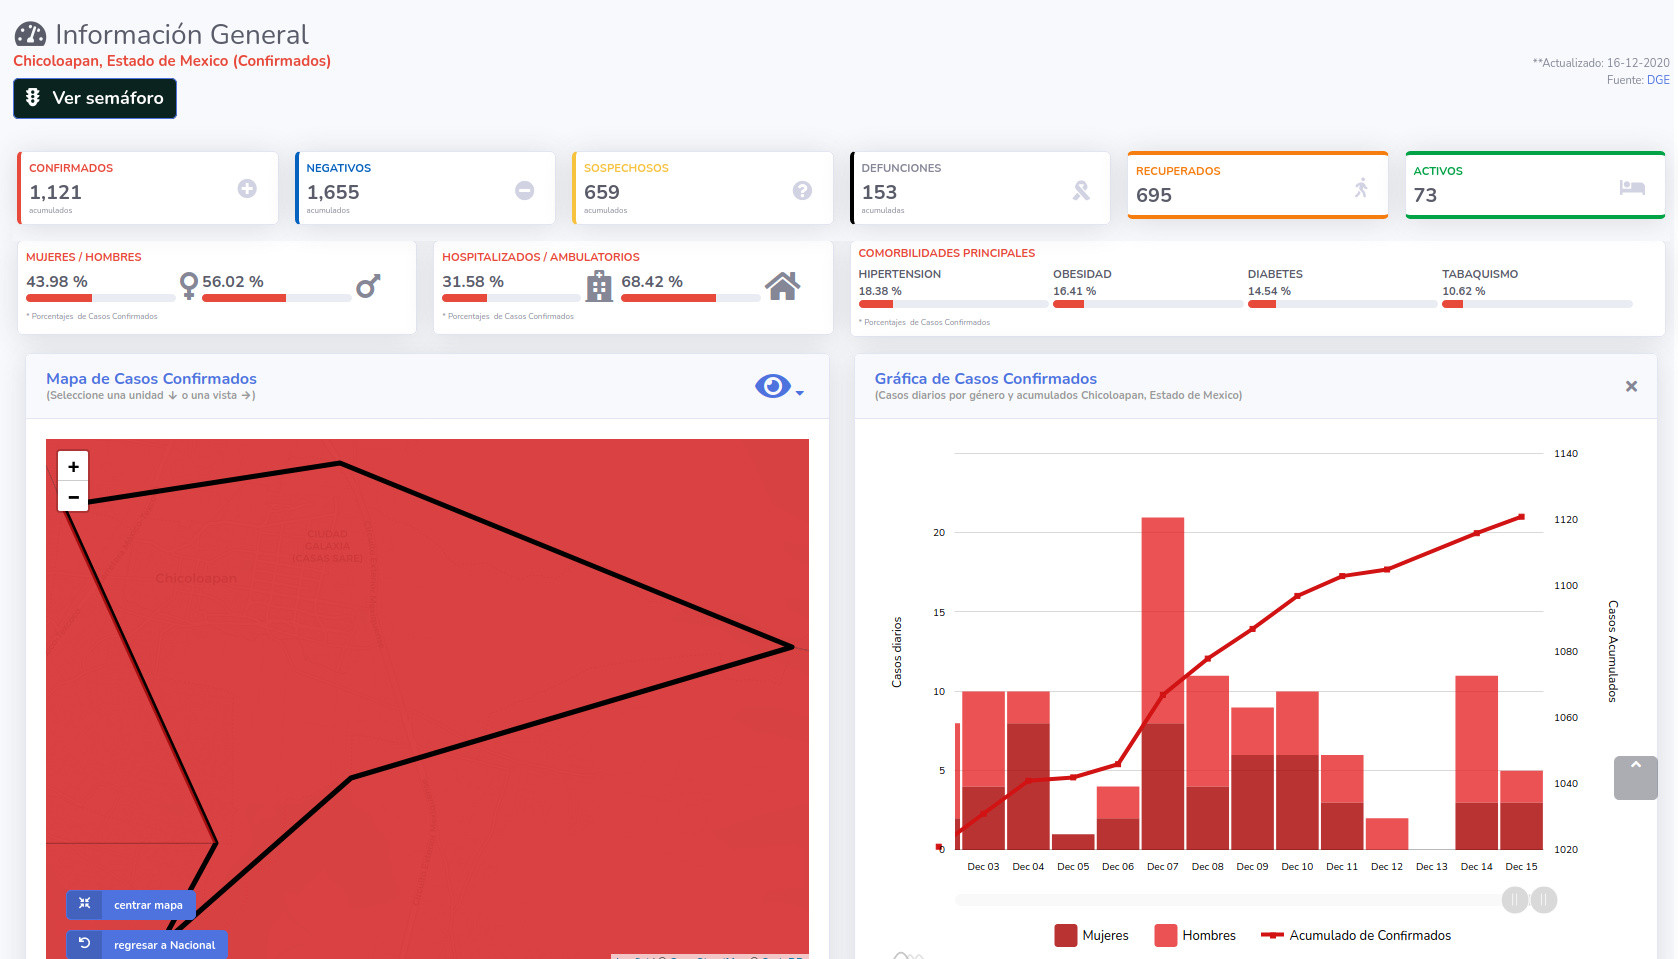Image resolution: width=1678 pixels, height=959 pixels.
Task: Click the Actualizado 16-12-2020 date text
Action: pos(1601,62)
